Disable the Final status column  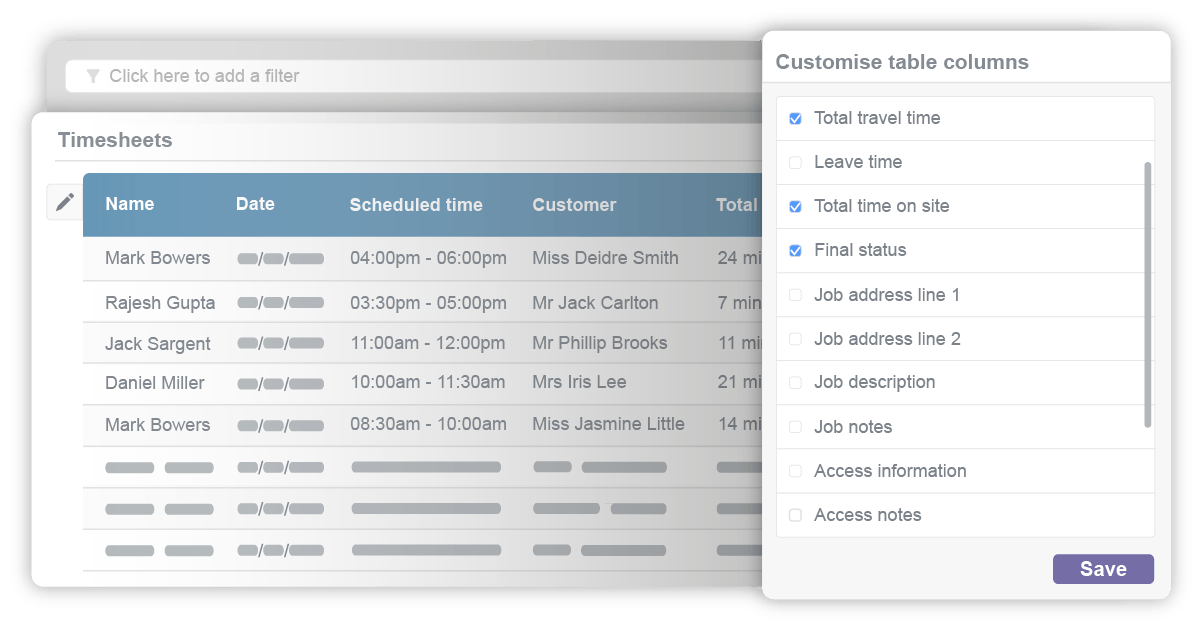click(795, 250)
